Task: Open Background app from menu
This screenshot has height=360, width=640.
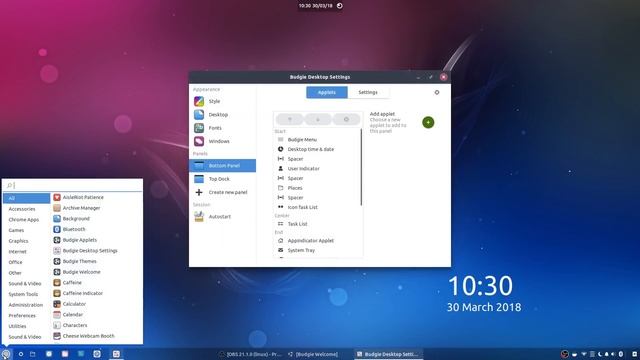Action: [x=96, y=219]
